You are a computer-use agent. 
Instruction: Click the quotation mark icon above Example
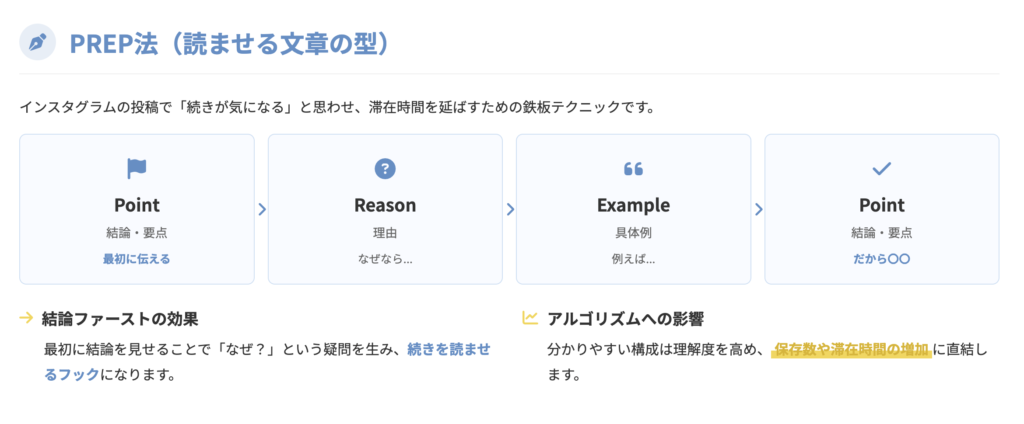(633, 168)
